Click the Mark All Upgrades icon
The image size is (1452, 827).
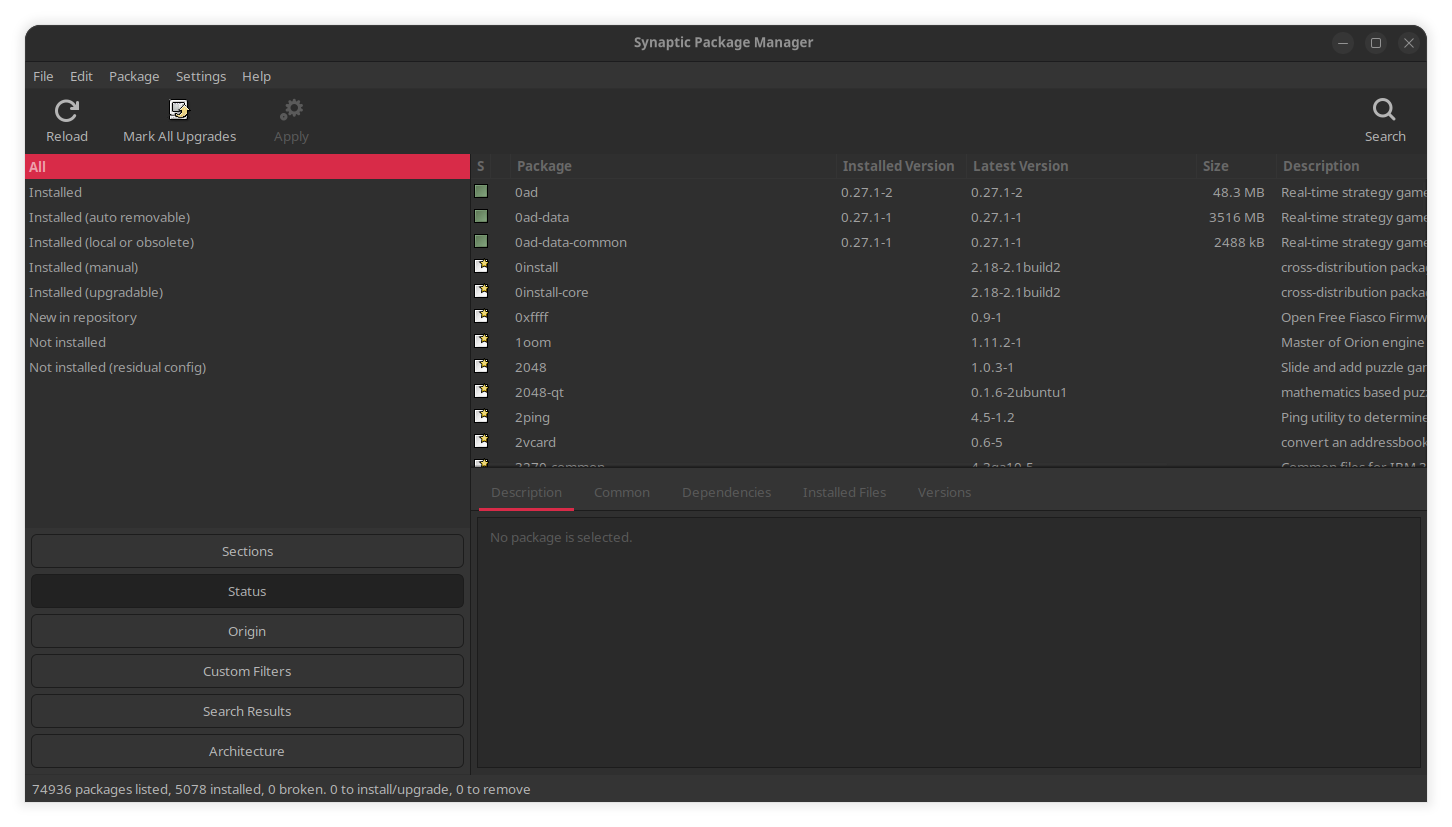point(179,110)
